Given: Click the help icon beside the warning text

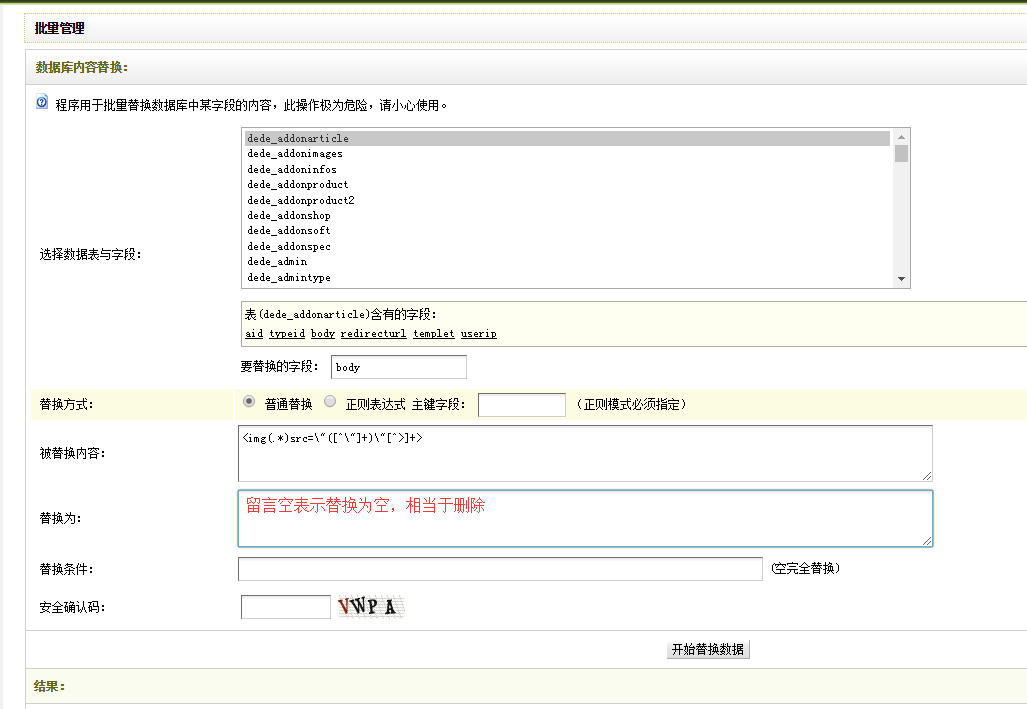Looking at the screenshot, I should (42, 103).
